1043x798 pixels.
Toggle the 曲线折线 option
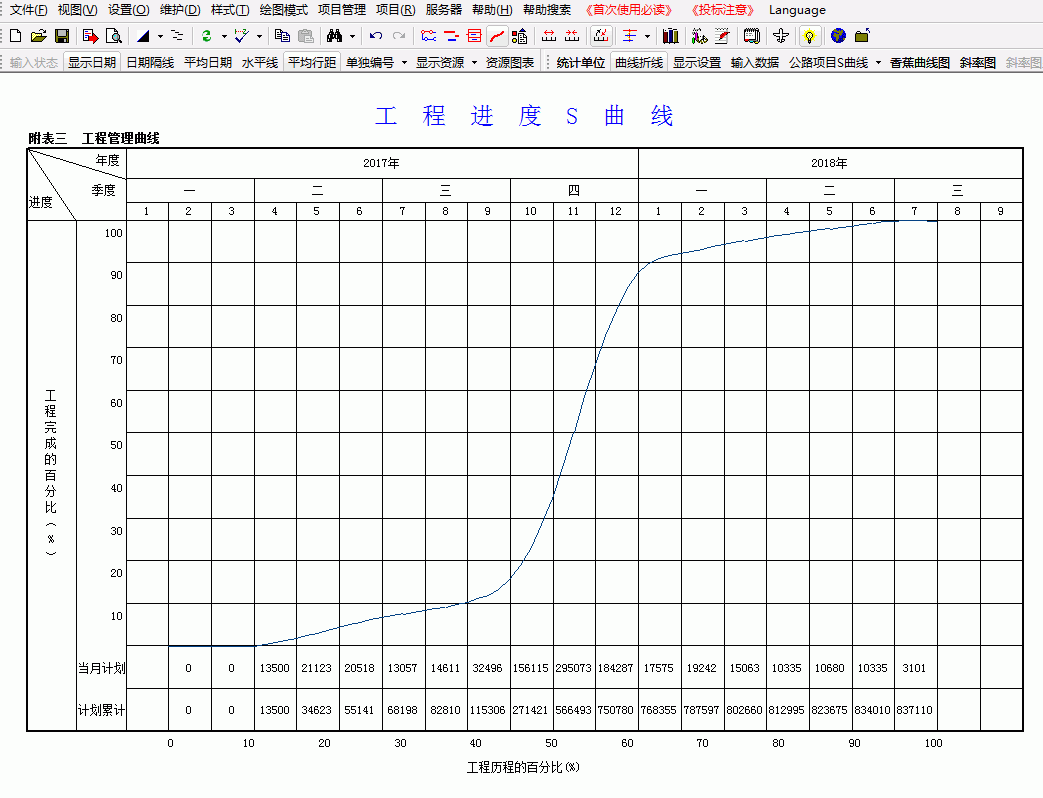click(x=638, y=62)
